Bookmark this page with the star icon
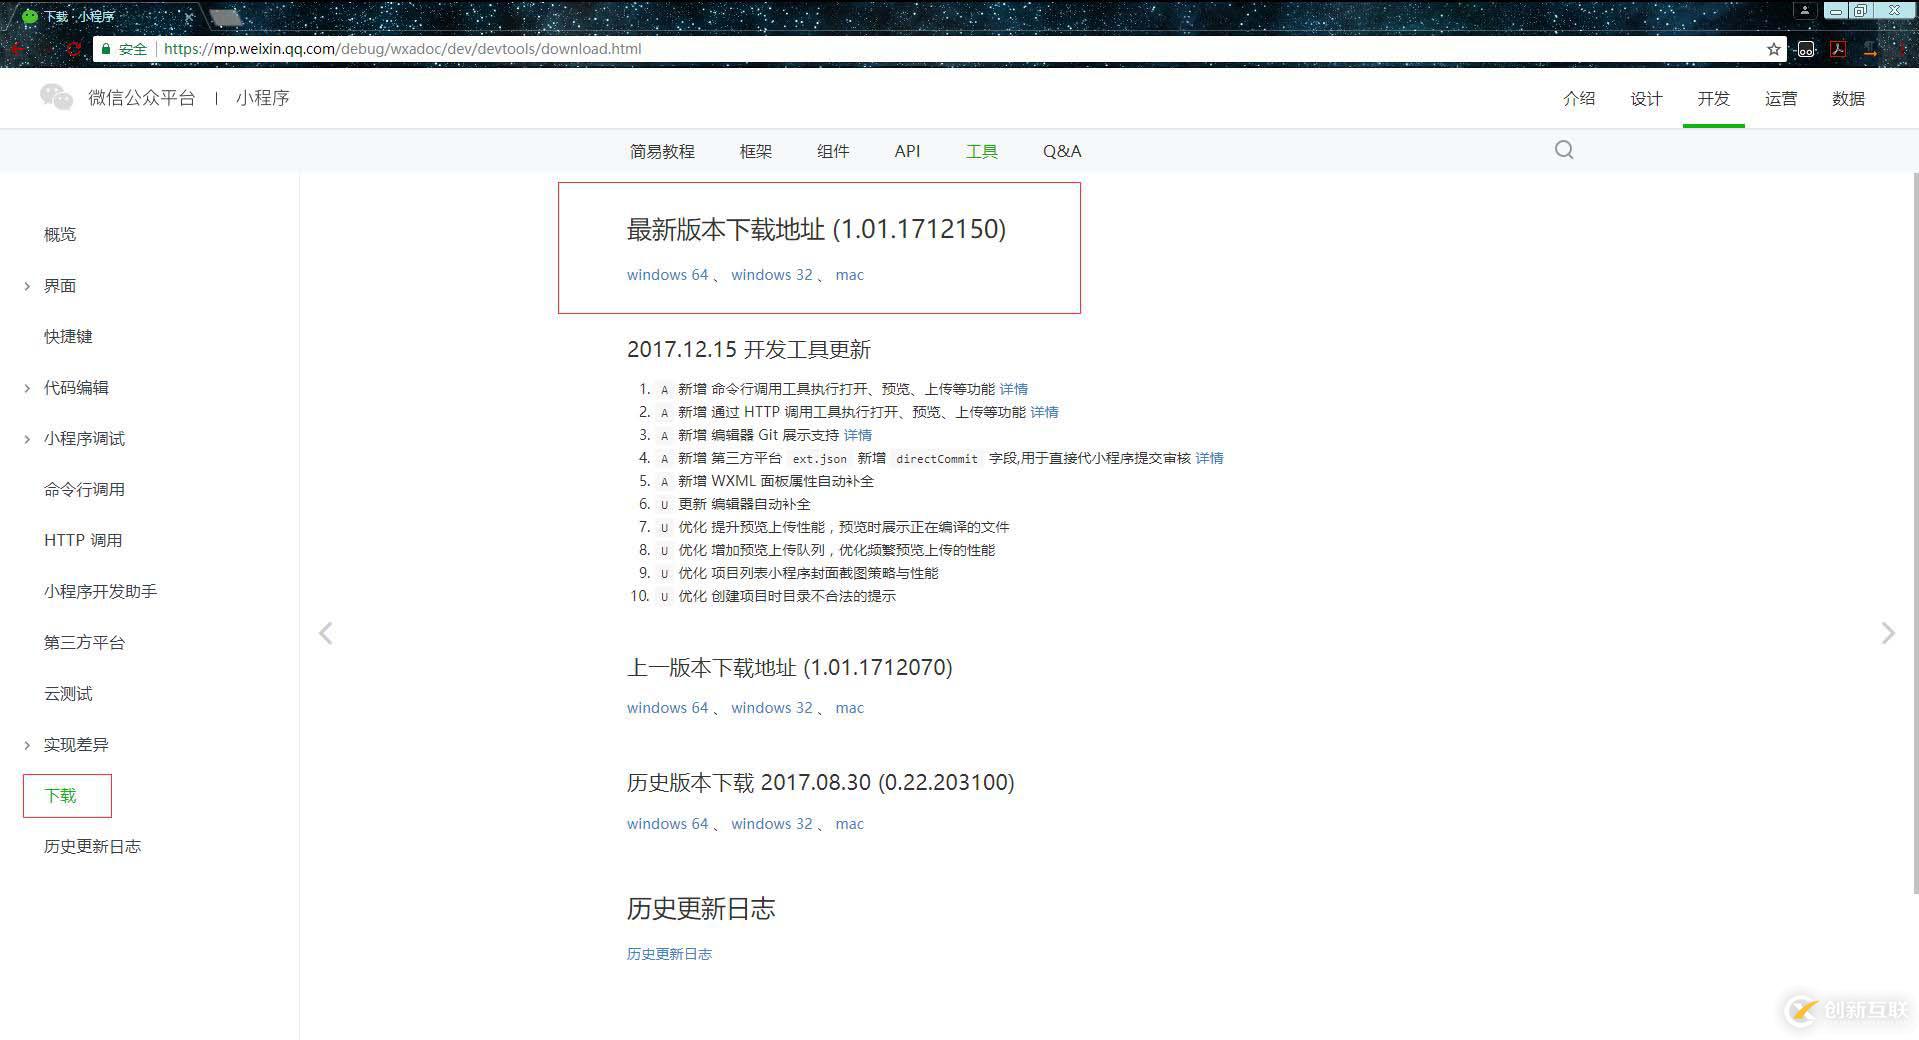Image resolution: width=1919 pixels, height=1040 pixels. pos(1774,49)
